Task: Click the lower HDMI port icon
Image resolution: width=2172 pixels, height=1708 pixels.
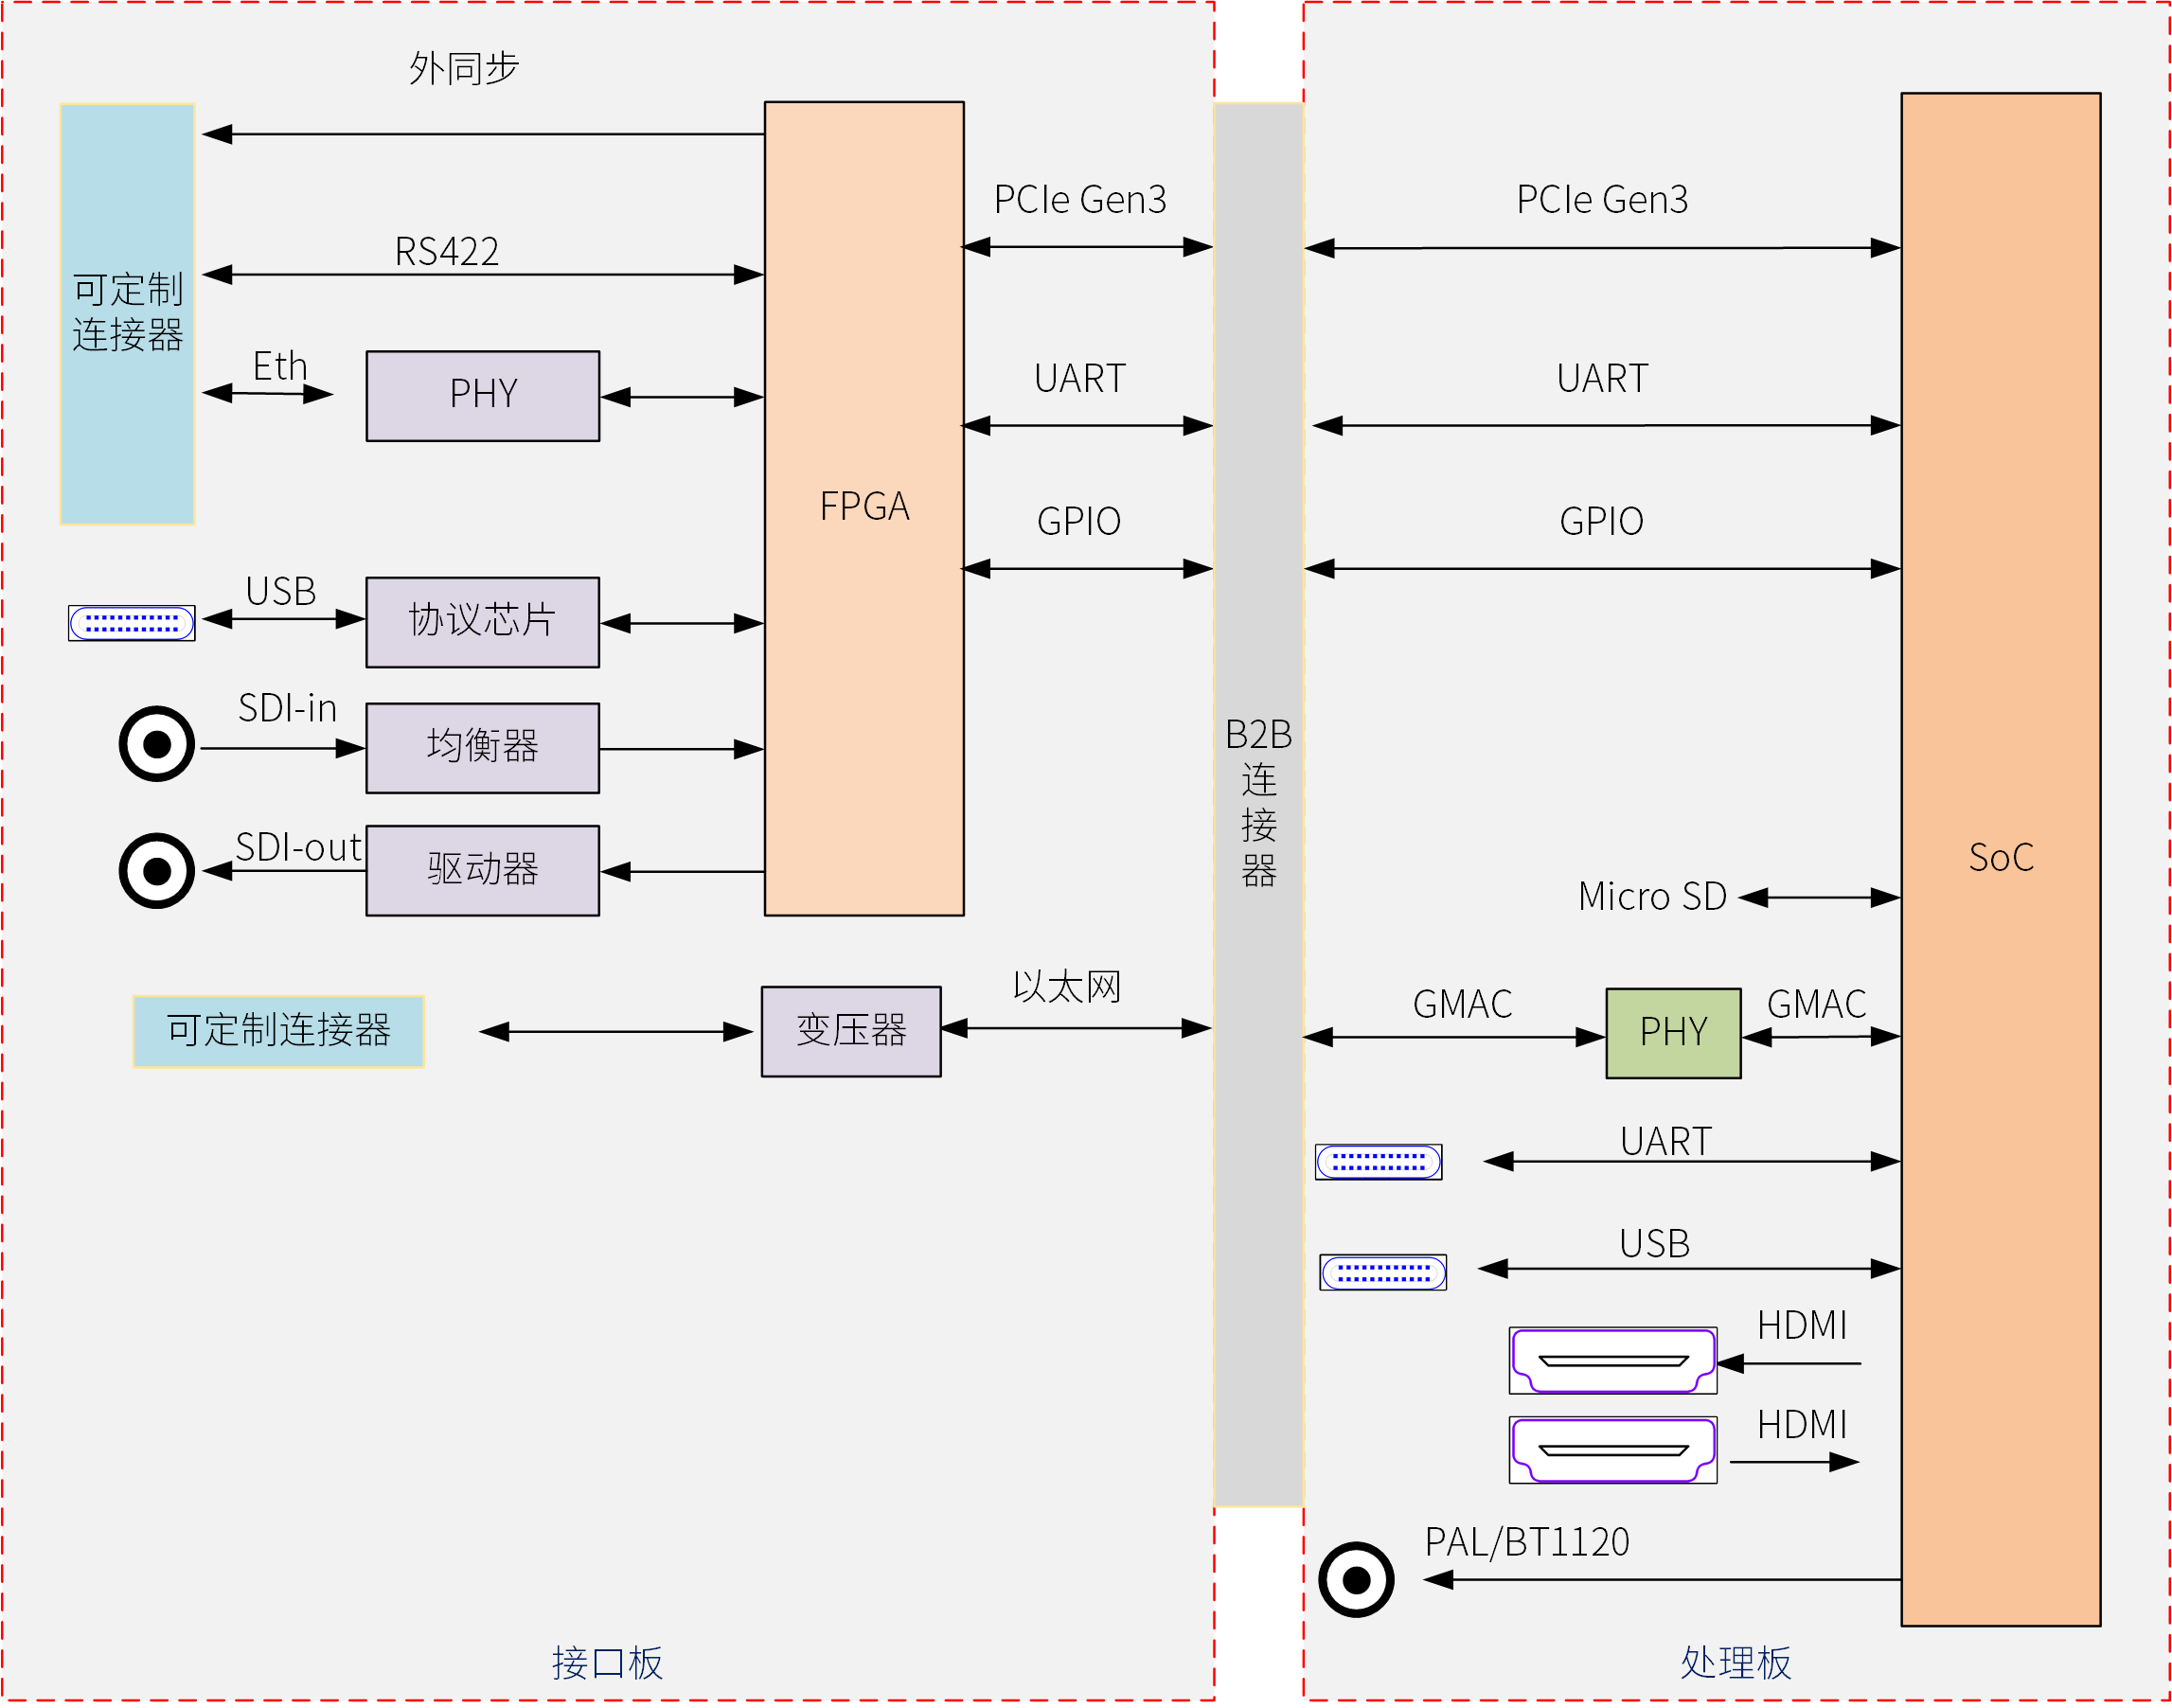Action: point(1613,1450)
